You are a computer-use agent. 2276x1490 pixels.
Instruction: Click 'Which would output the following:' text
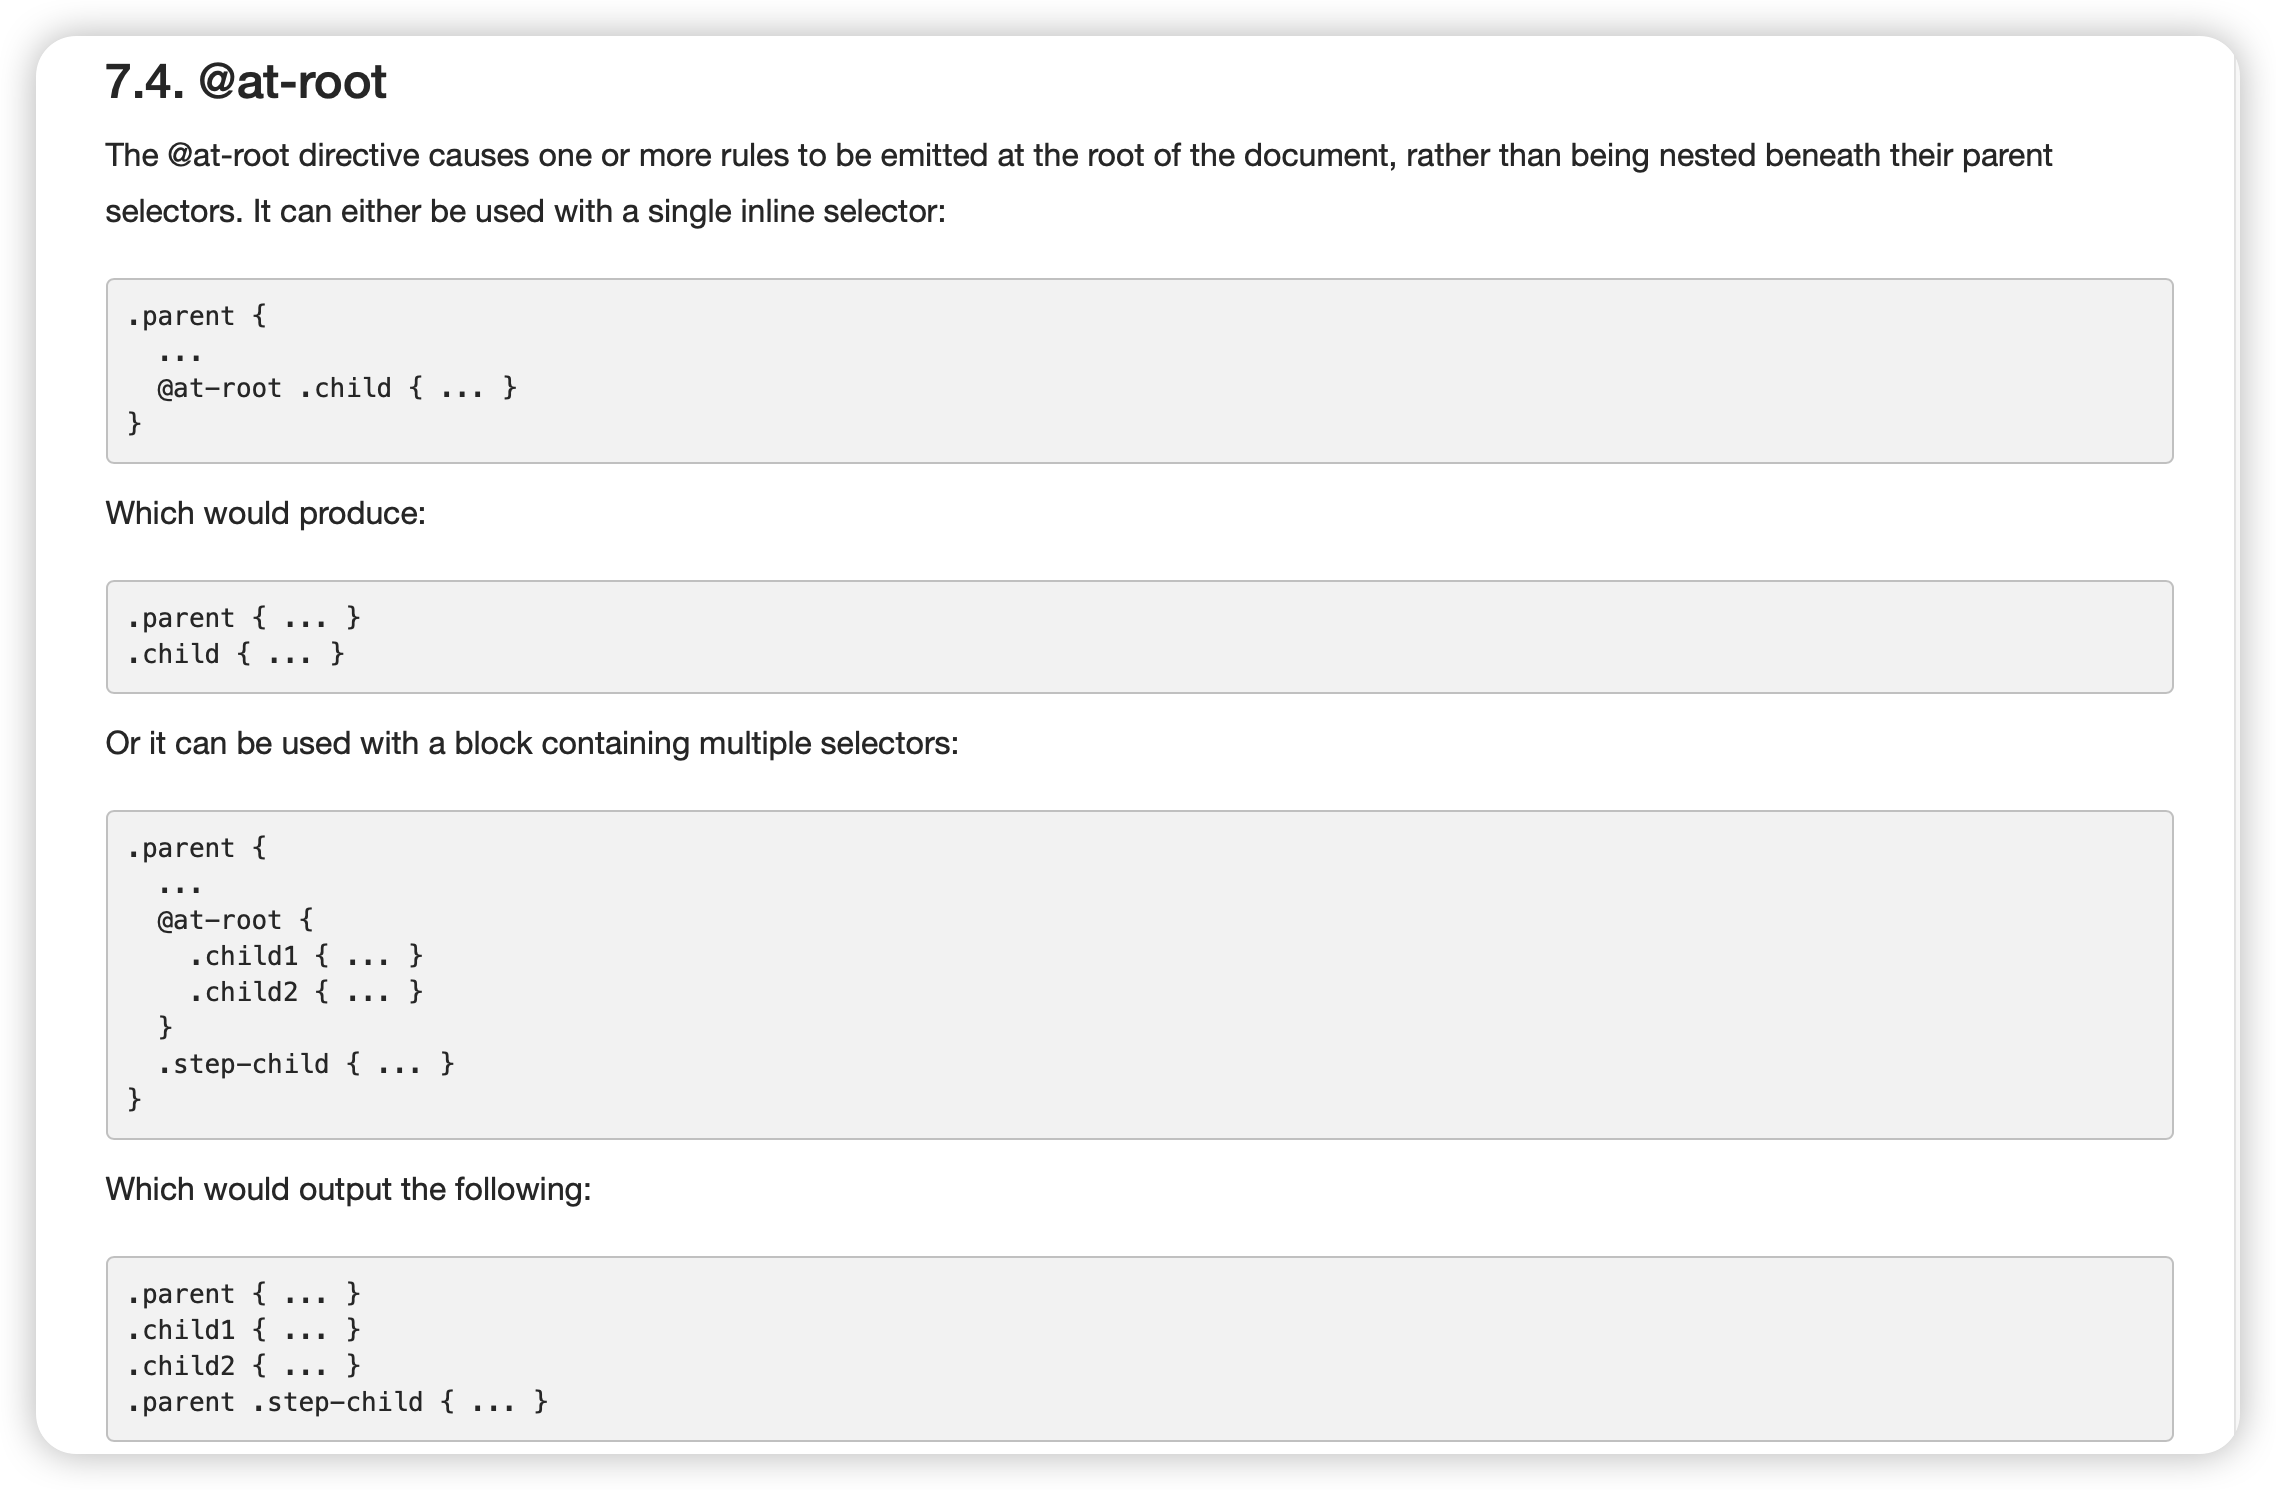[x=349, y=1189]
